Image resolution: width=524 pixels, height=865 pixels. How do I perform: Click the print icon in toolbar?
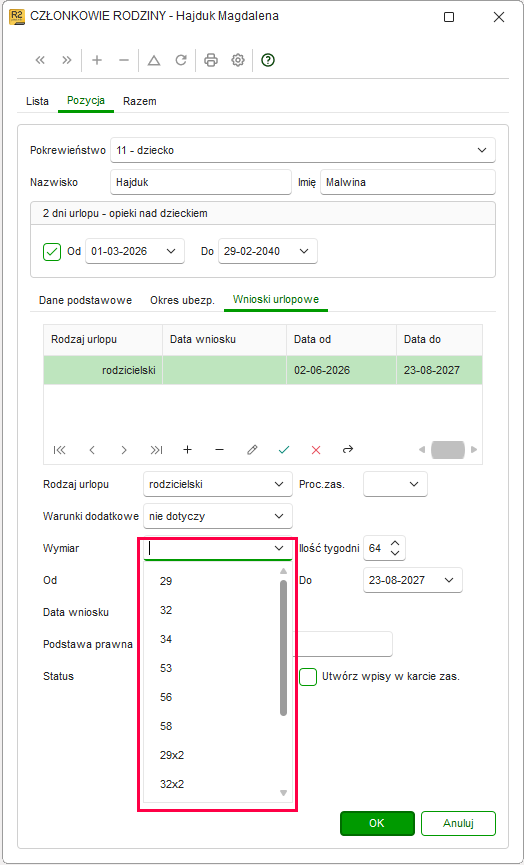click(211, 60)
